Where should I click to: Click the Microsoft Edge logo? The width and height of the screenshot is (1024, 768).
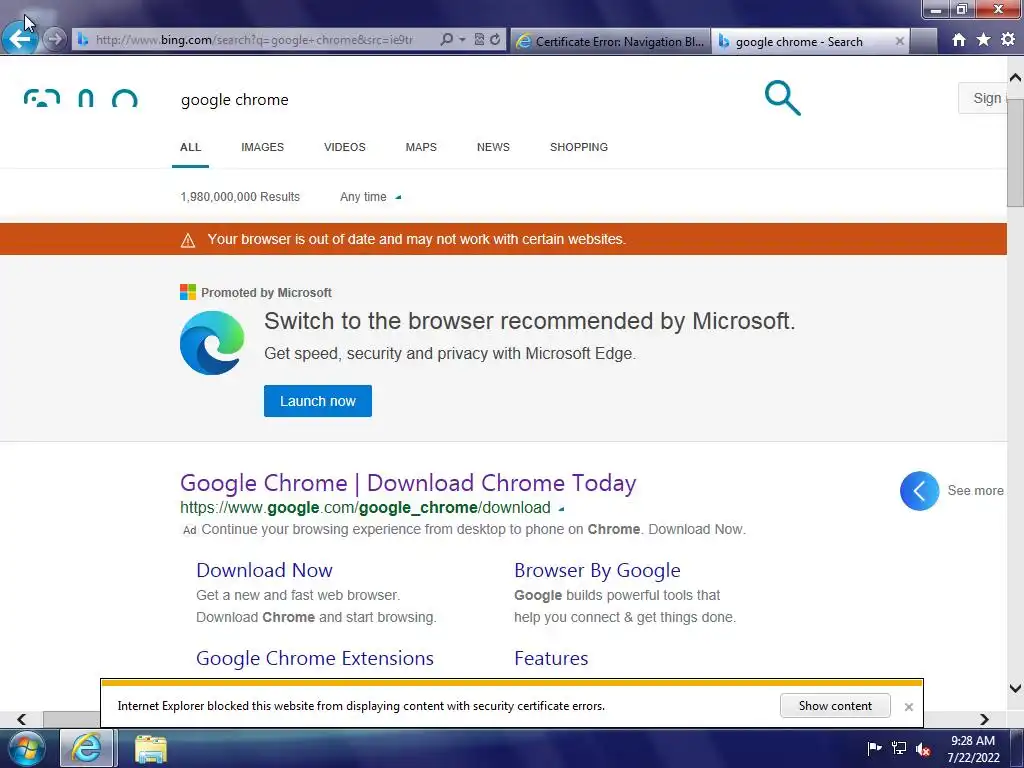(212, 343)
